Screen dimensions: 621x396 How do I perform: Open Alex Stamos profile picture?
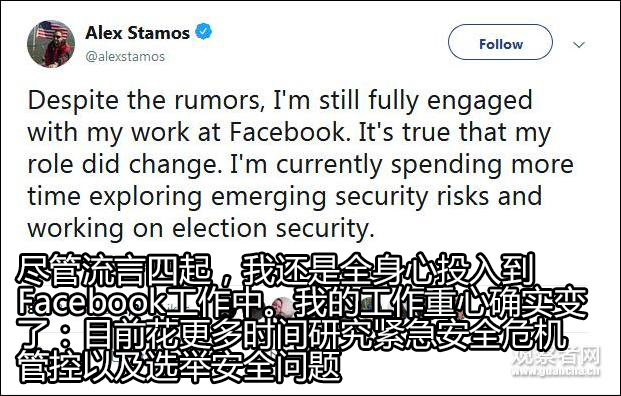(51, 44)
